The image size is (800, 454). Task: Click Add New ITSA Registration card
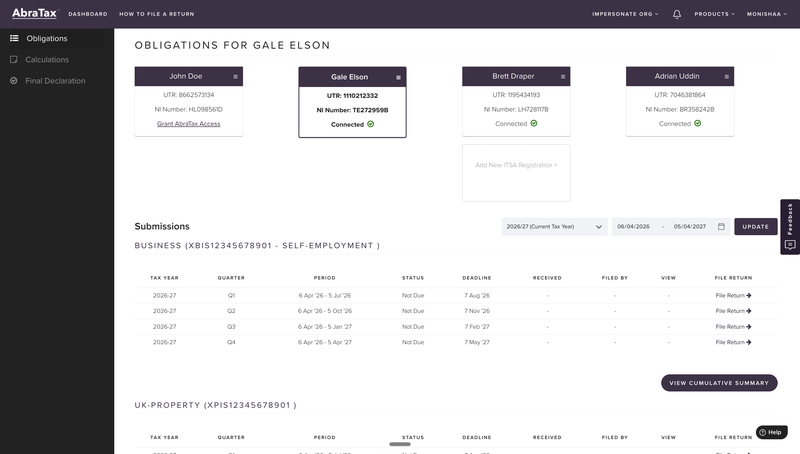[516, 173]
